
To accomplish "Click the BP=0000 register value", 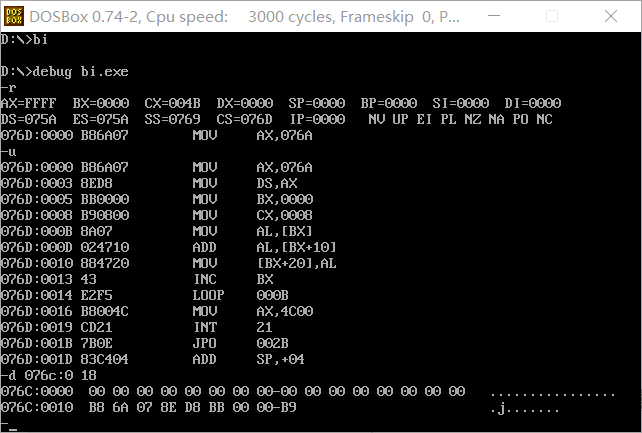I will [x=389, y=103].
